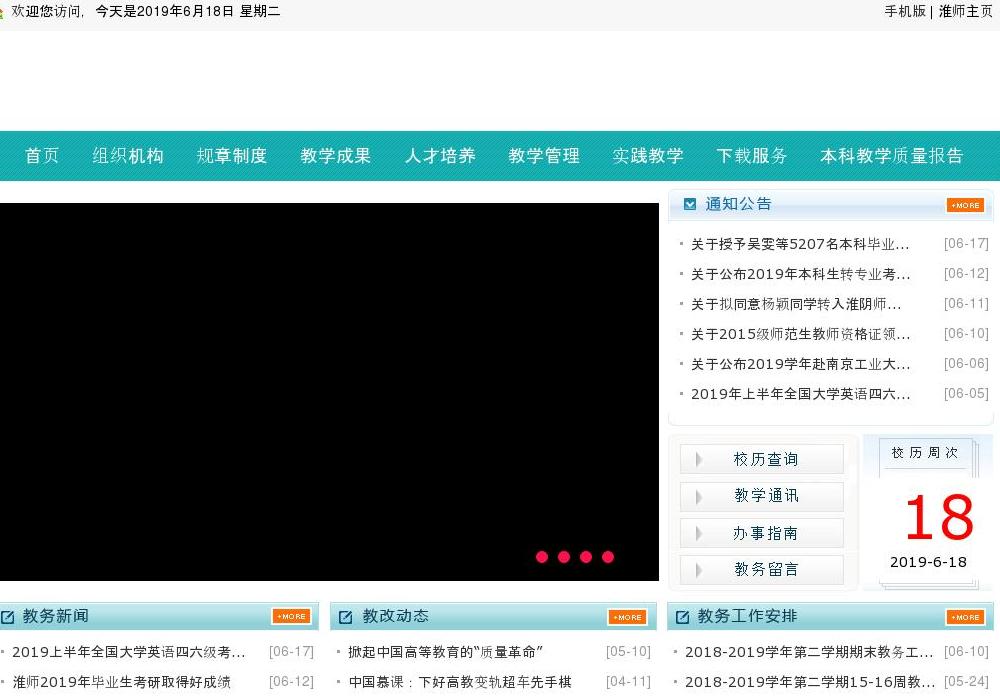Open 实践教学 navigation menu

click(x=648, y=156)
